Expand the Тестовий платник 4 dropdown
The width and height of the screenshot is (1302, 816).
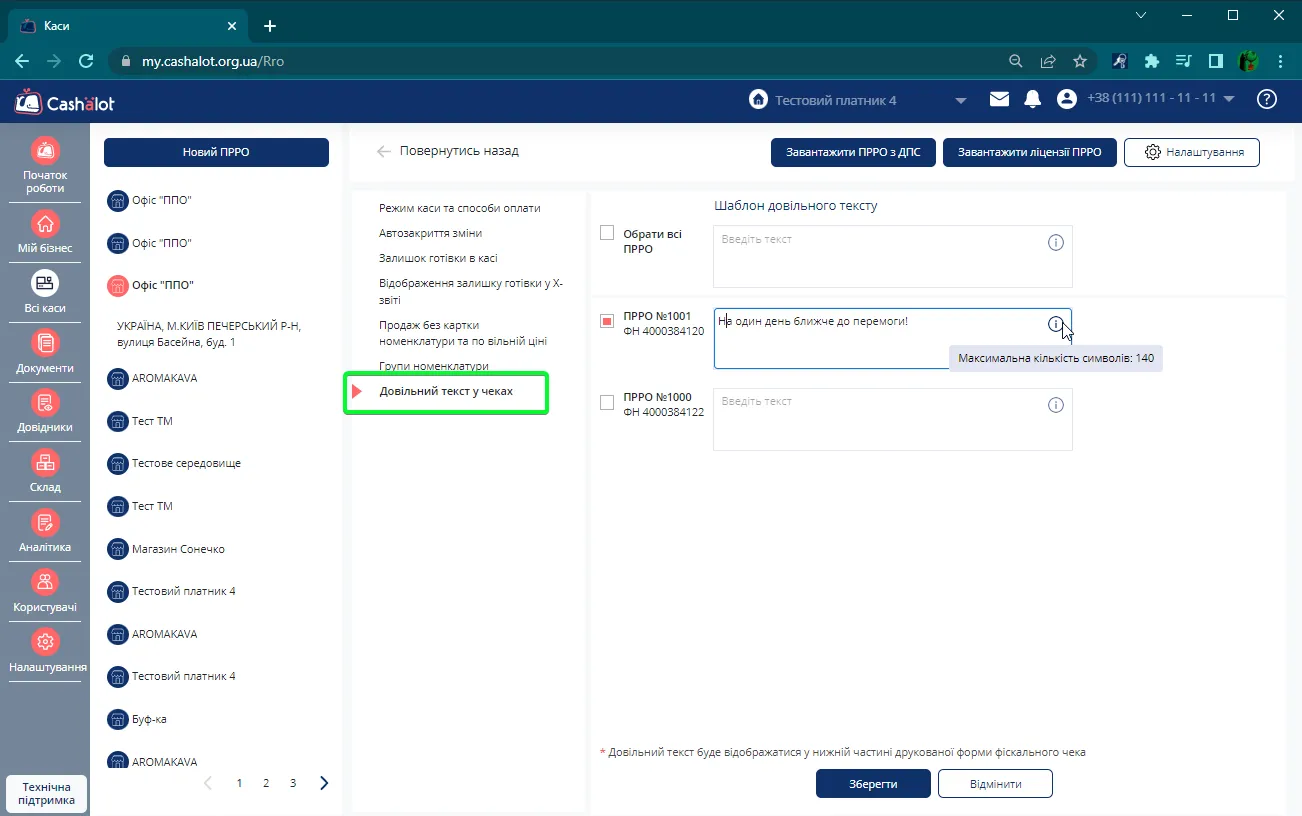(x=961, y=100)
